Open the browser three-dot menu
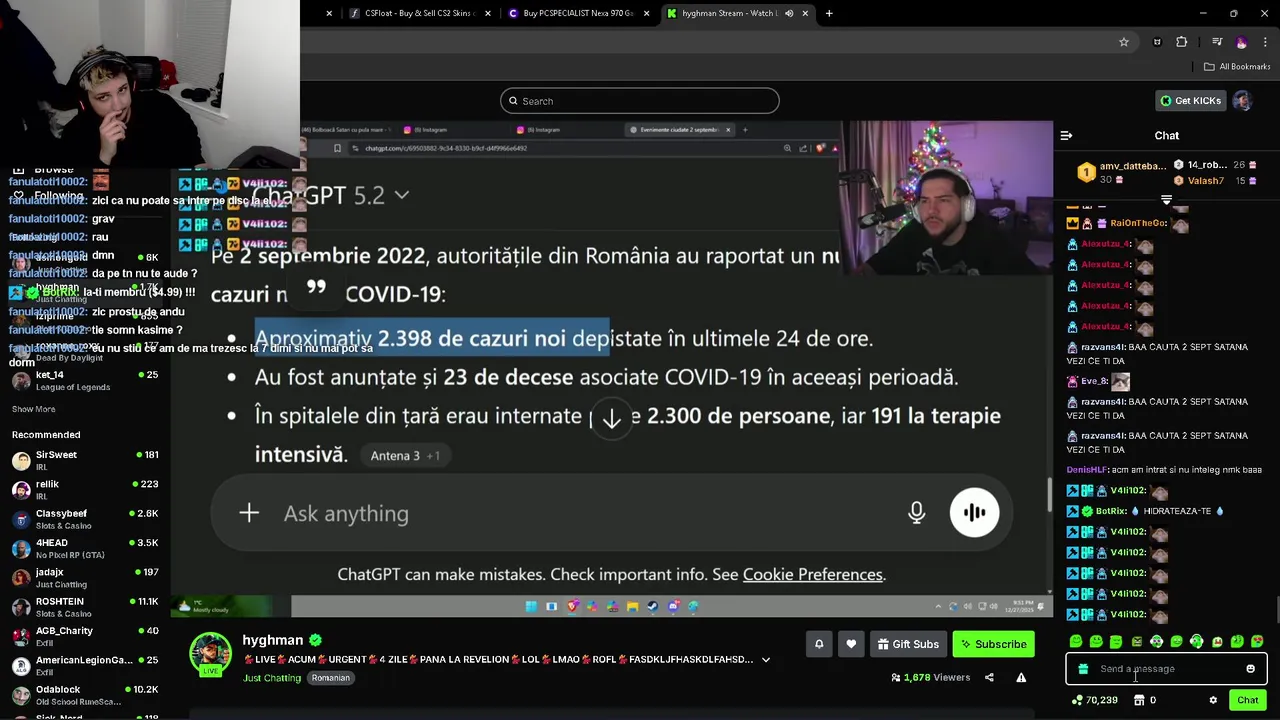This screenshot has height=720, width=1280. click(x=1266, y=42)
